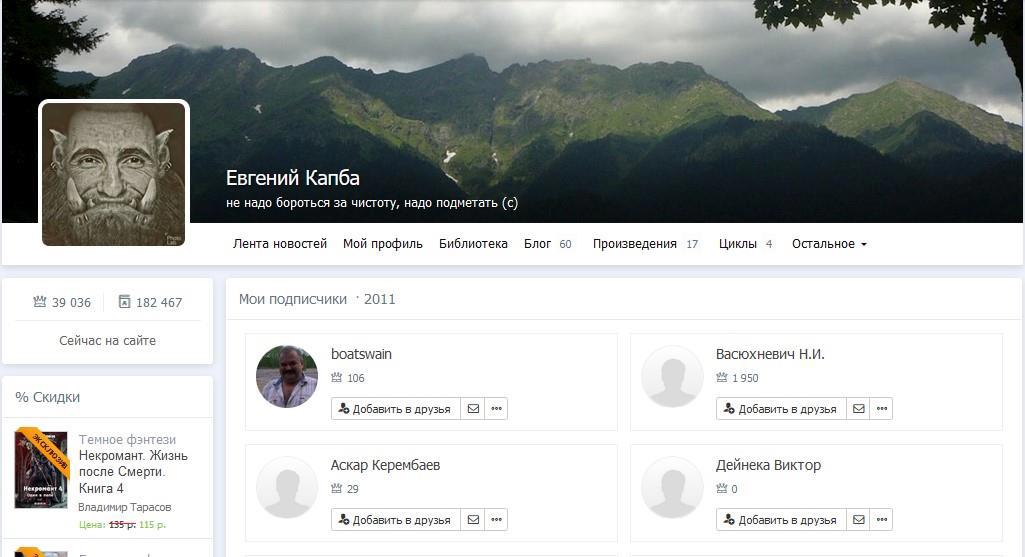Open Аскар Керембаев profile link
Viewport: 1025px width, 557px height.
tap(385, 465)
